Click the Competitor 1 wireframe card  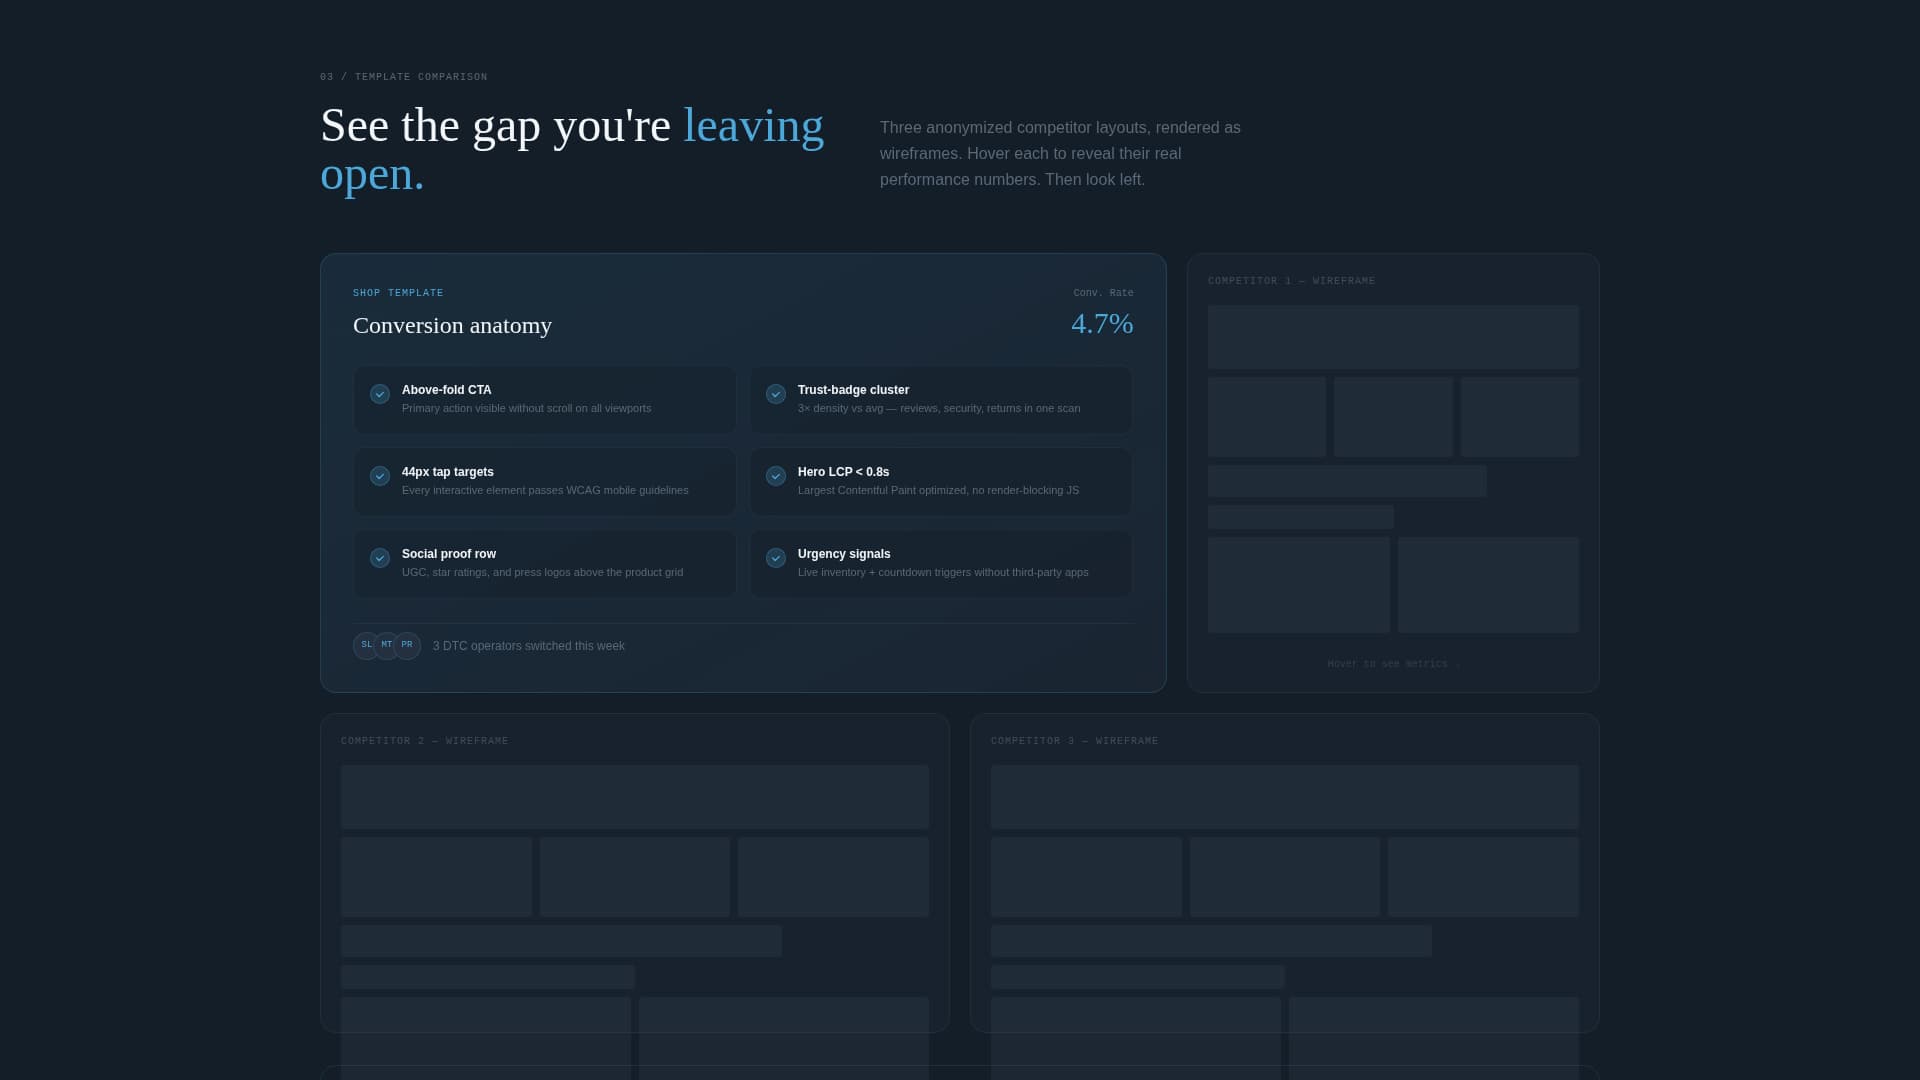tap(1393, 473)
